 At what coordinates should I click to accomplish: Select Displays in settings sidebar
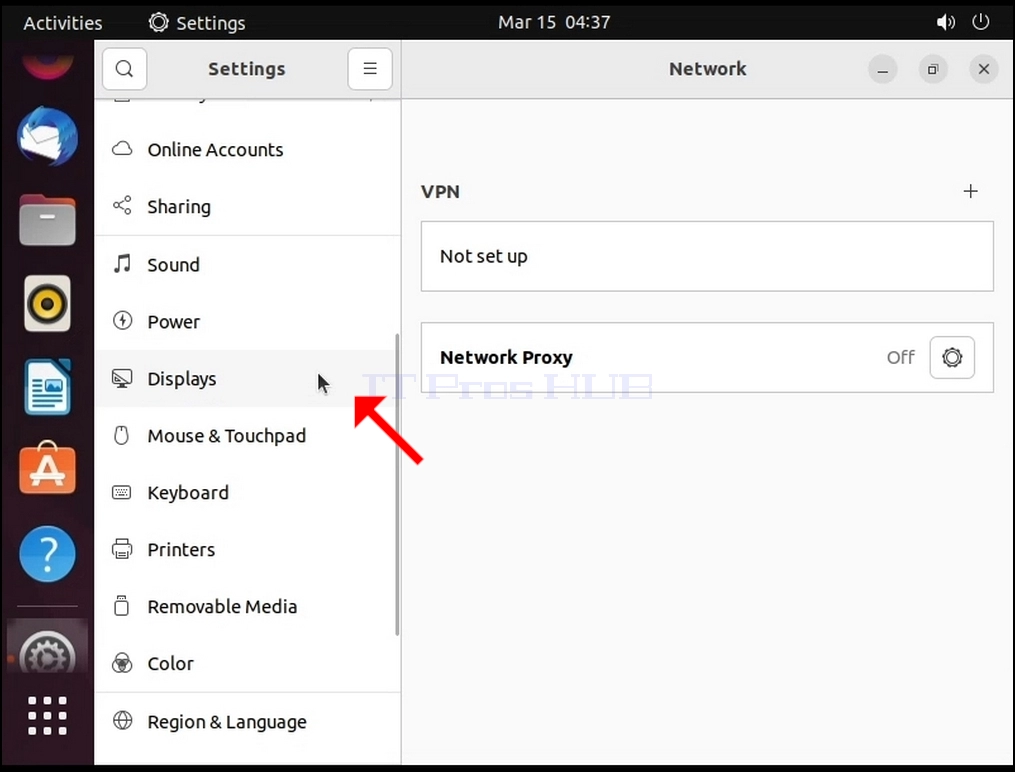click(x=246, y=379)
